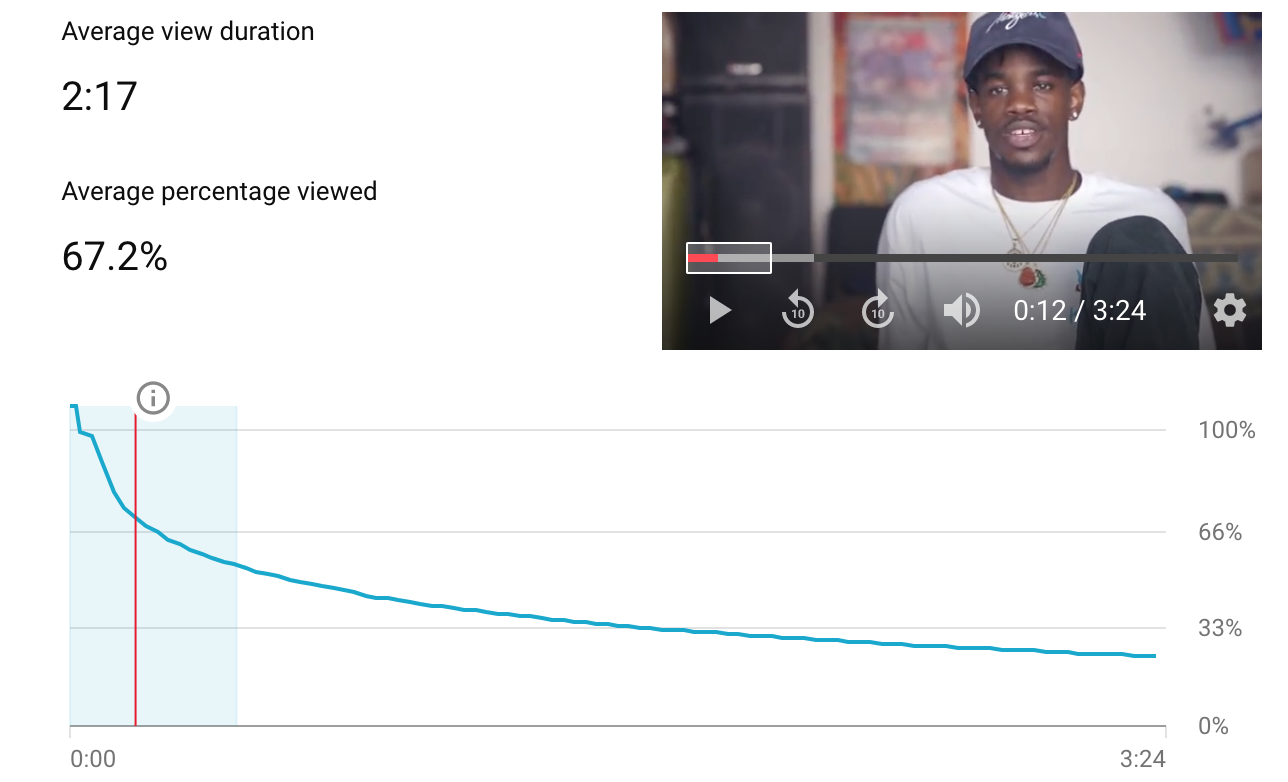Viewport: 1288px width, 782px height.
Task: Click the 66% axis label
Action: coord(1220,532)
